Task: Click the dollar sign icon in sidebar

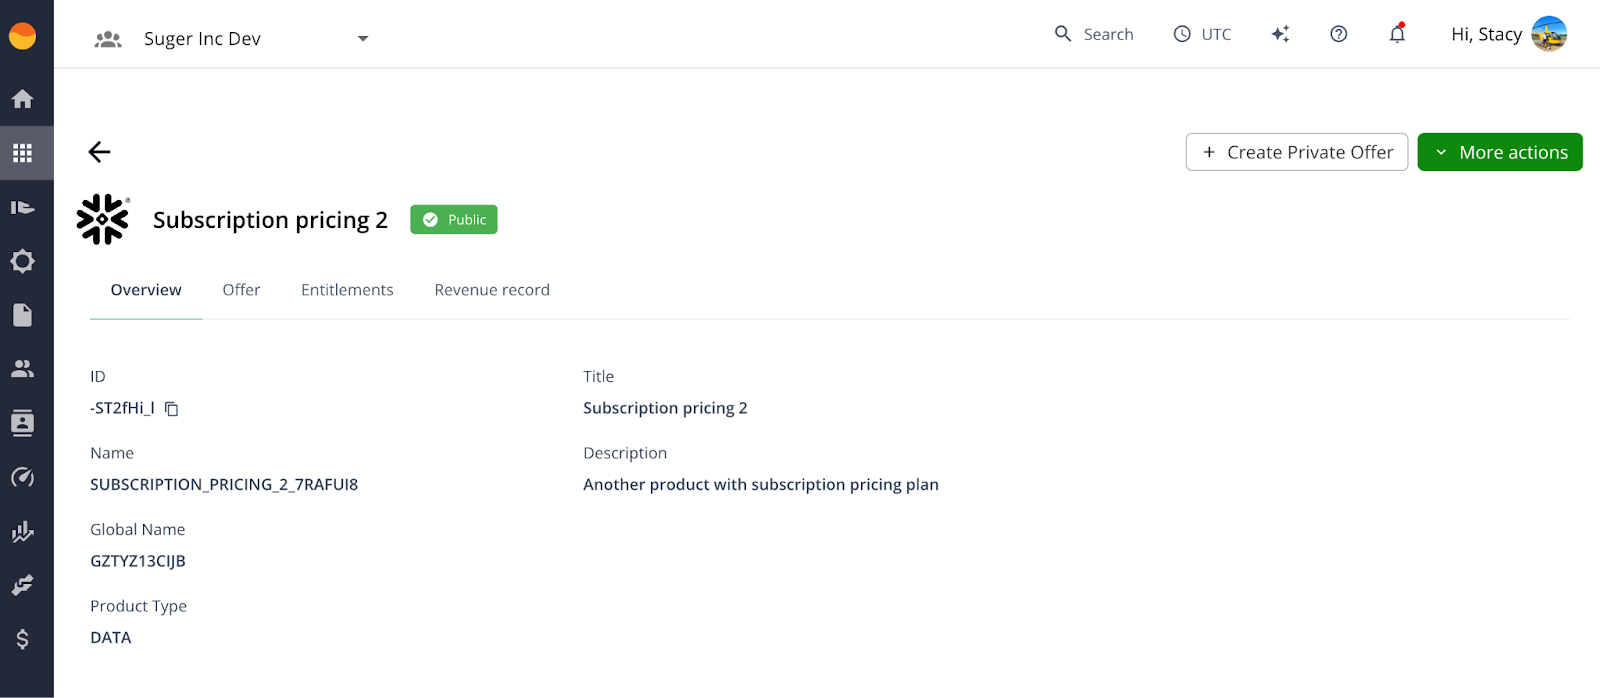Action: point(22,639)
